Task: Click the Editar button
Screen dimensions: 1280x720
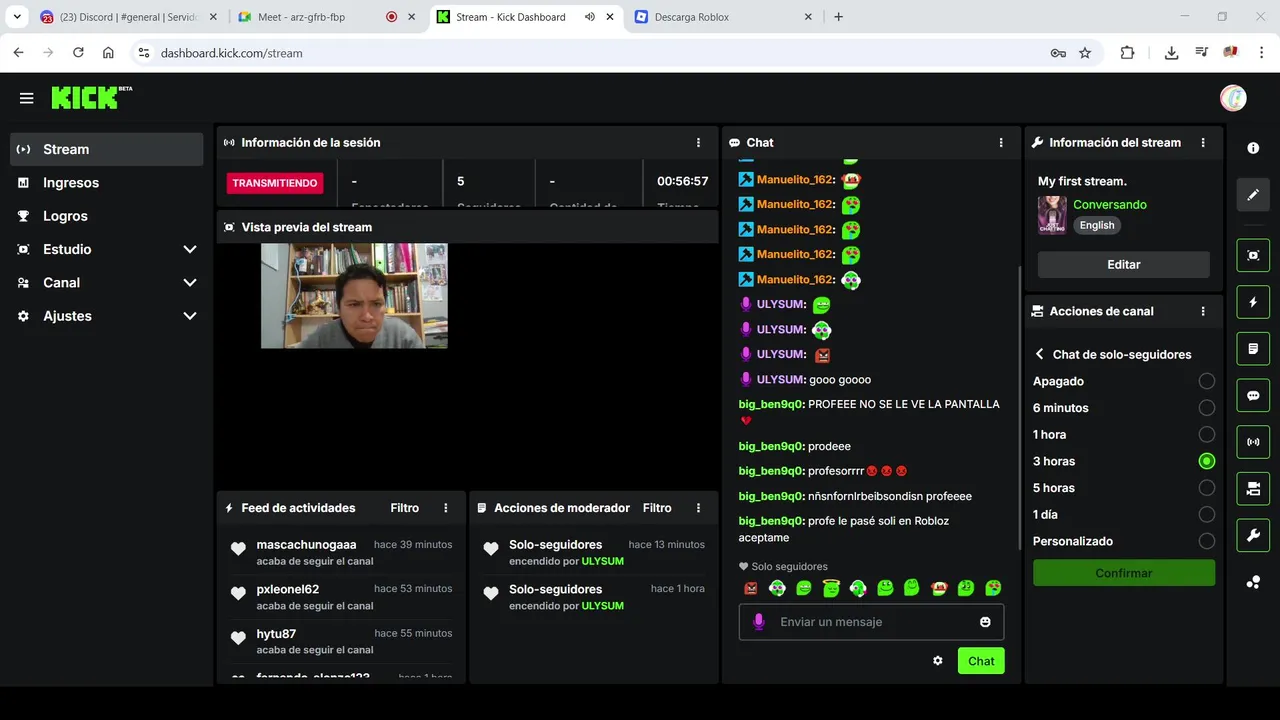Action: tap(1123, 265)
